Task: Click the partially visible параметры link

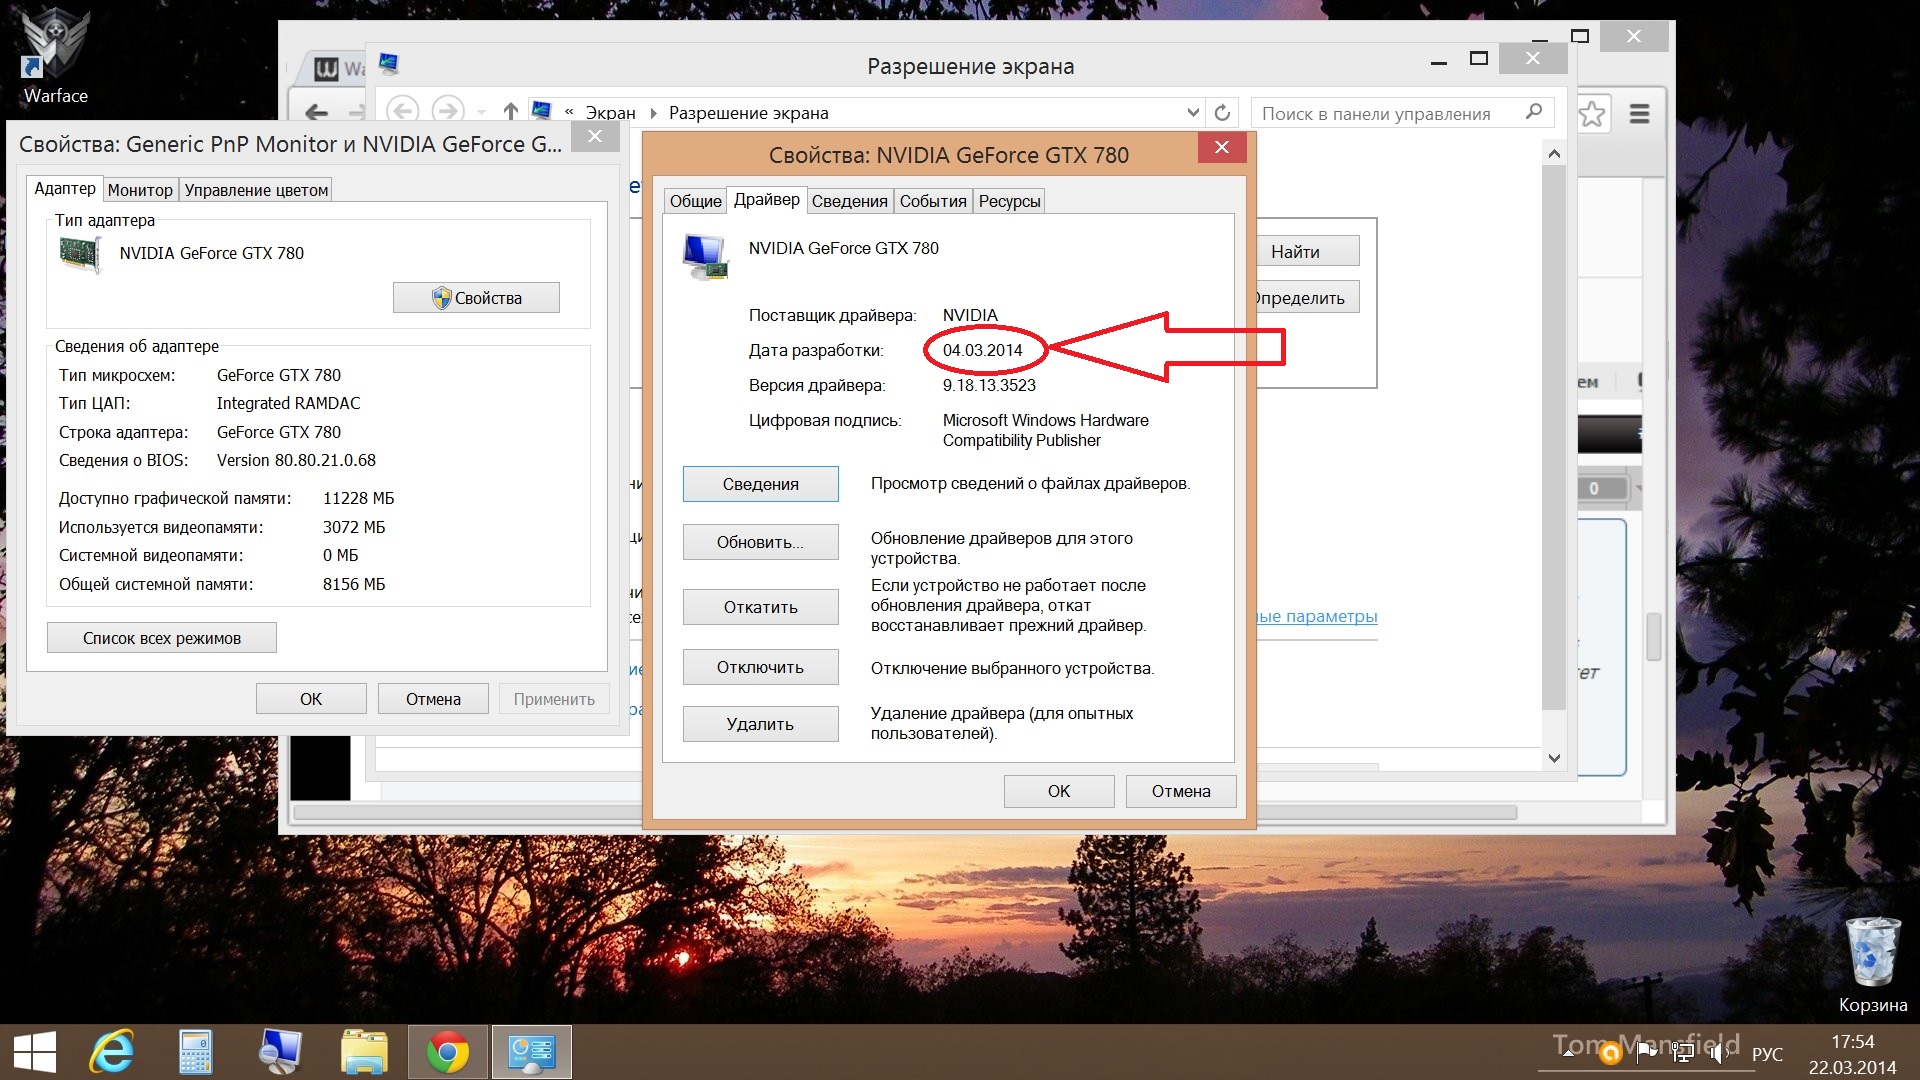Action: pyautogui.click(x=1317, y=616)
